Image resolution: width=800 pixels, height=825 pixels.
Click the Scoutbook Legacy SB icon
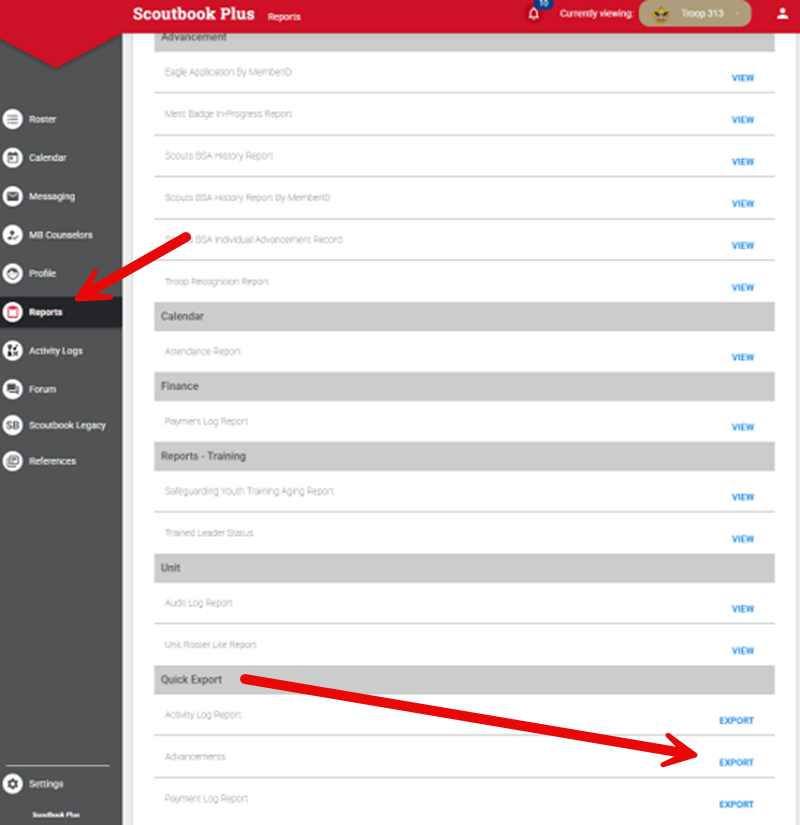[x=13, y=425]
